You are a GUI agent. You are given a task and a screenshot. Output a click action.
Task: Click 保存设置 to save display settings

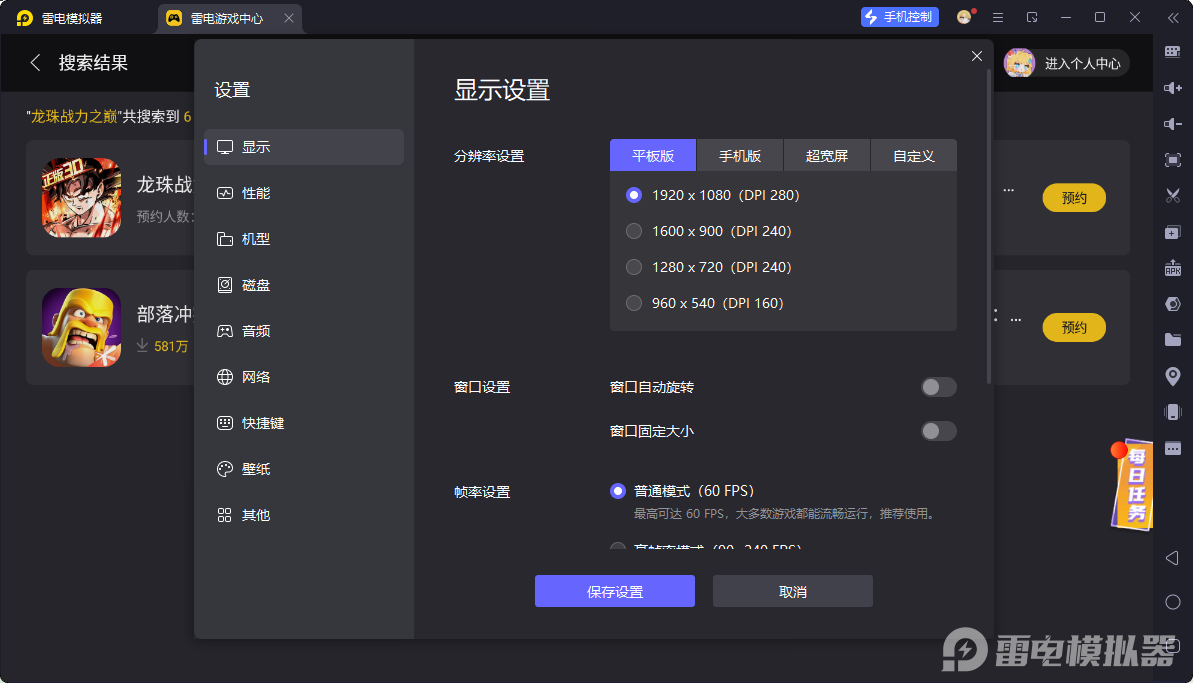(614, 591)
